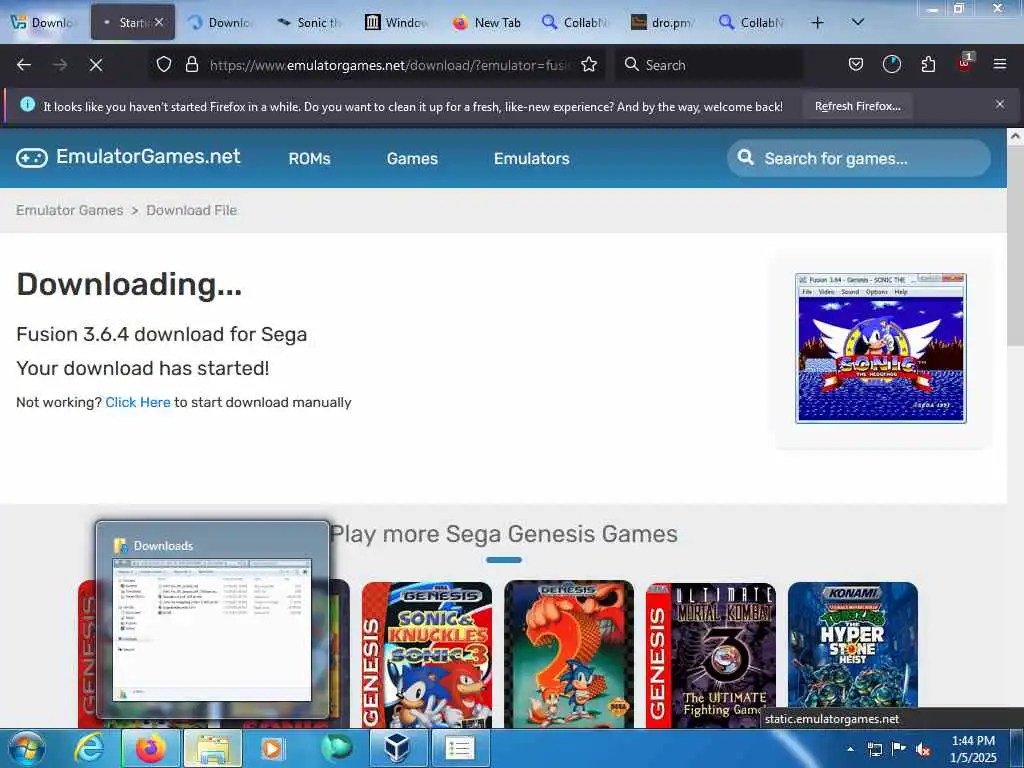Close the current Start tab

pos(159,23)
